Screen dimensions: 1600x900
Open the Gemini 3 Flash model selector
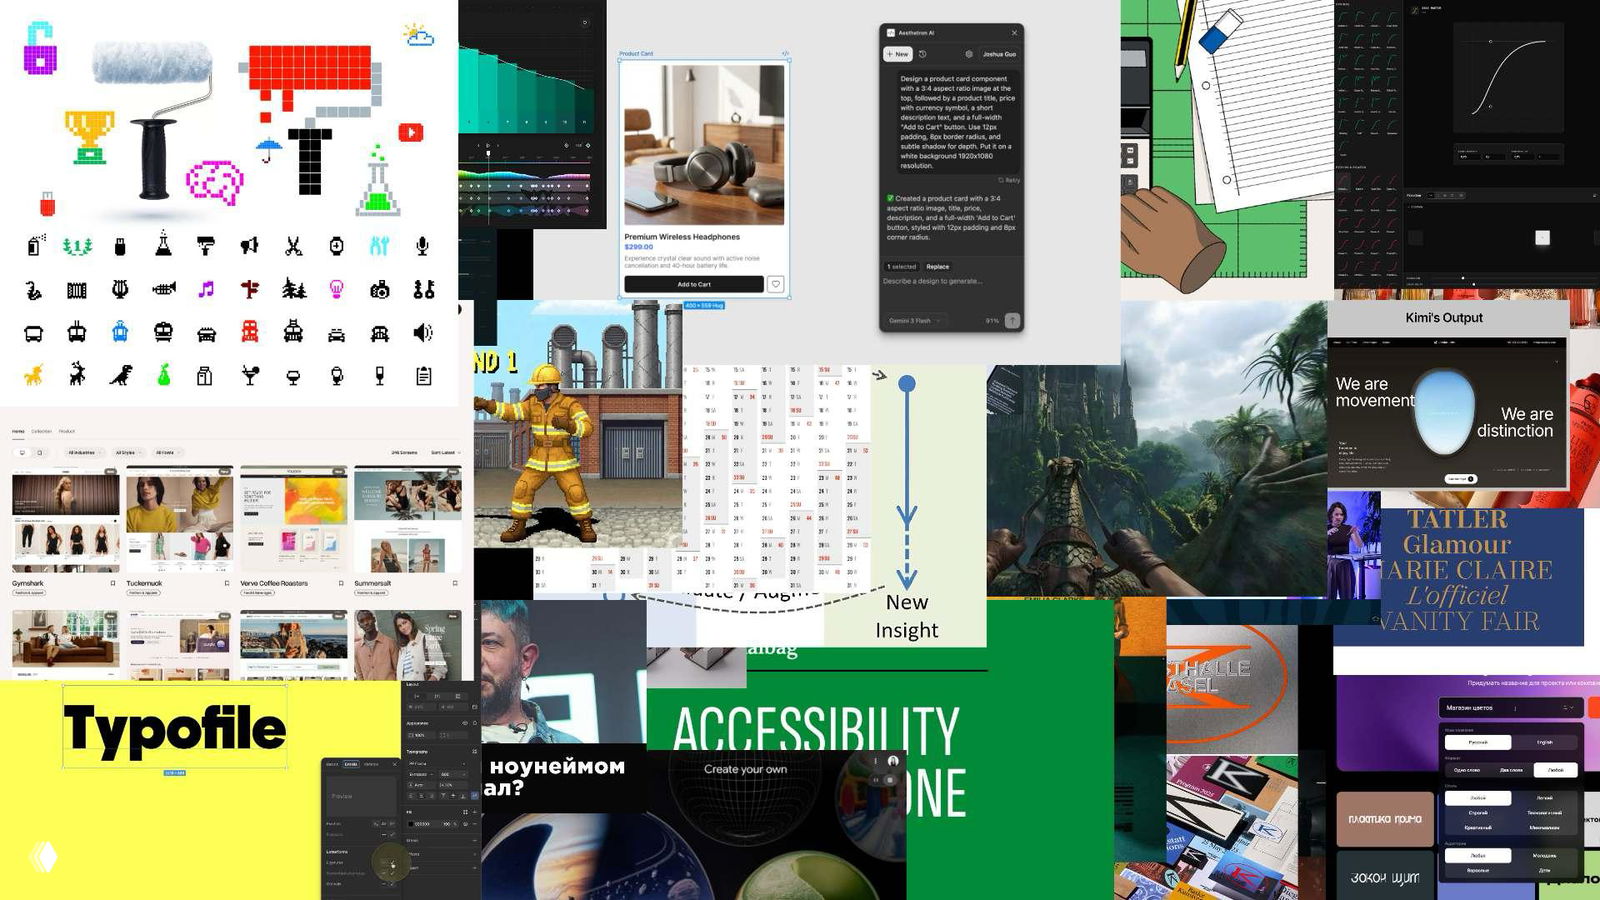pos(912,320)
